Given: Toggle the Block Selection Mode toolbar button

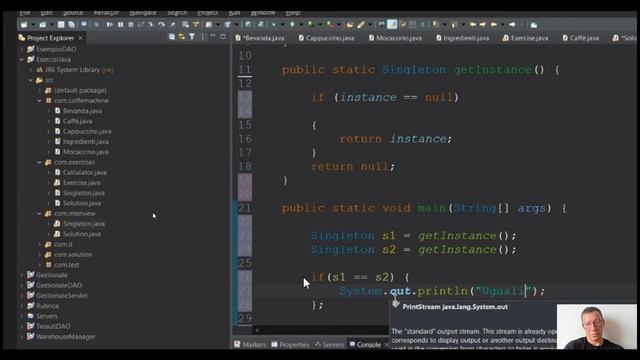Looking at the screenshot, I should click(x=413, y=25).
